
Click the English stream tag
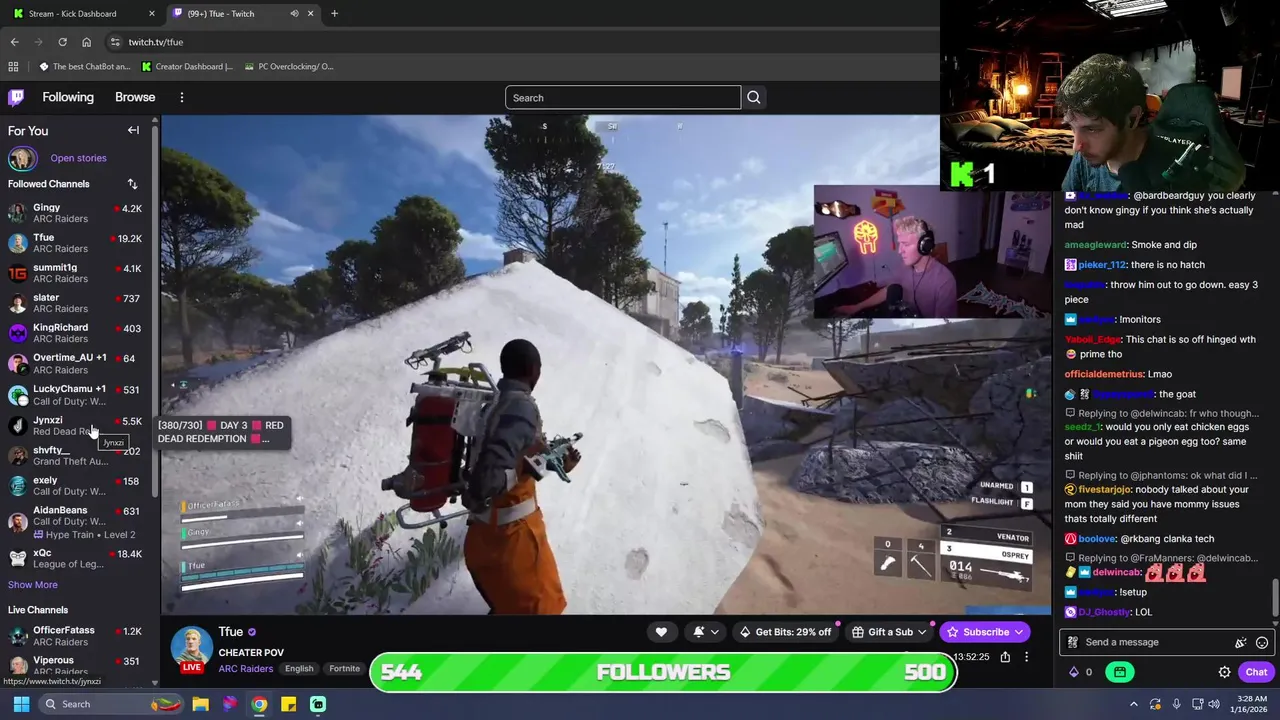click(x=299, y=668)
